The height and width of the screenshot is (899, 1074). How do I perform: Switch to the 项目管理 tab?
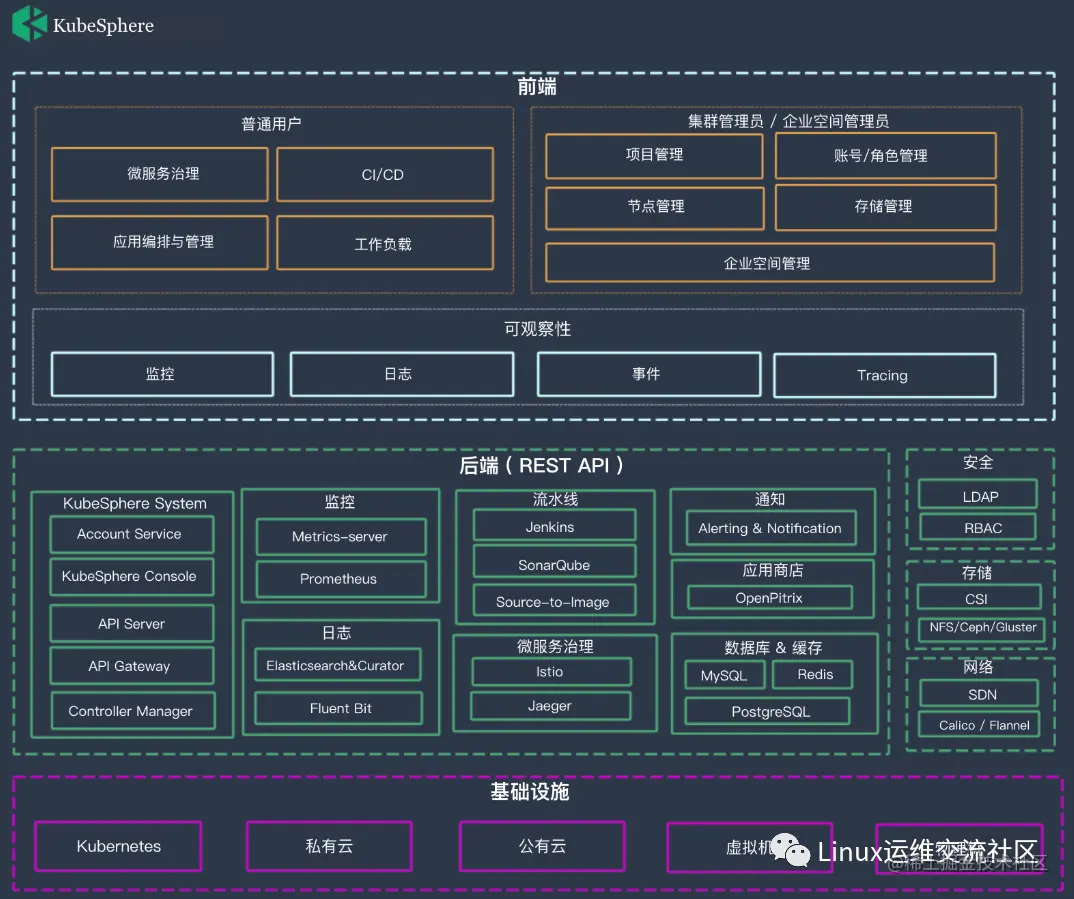[654, 155]
